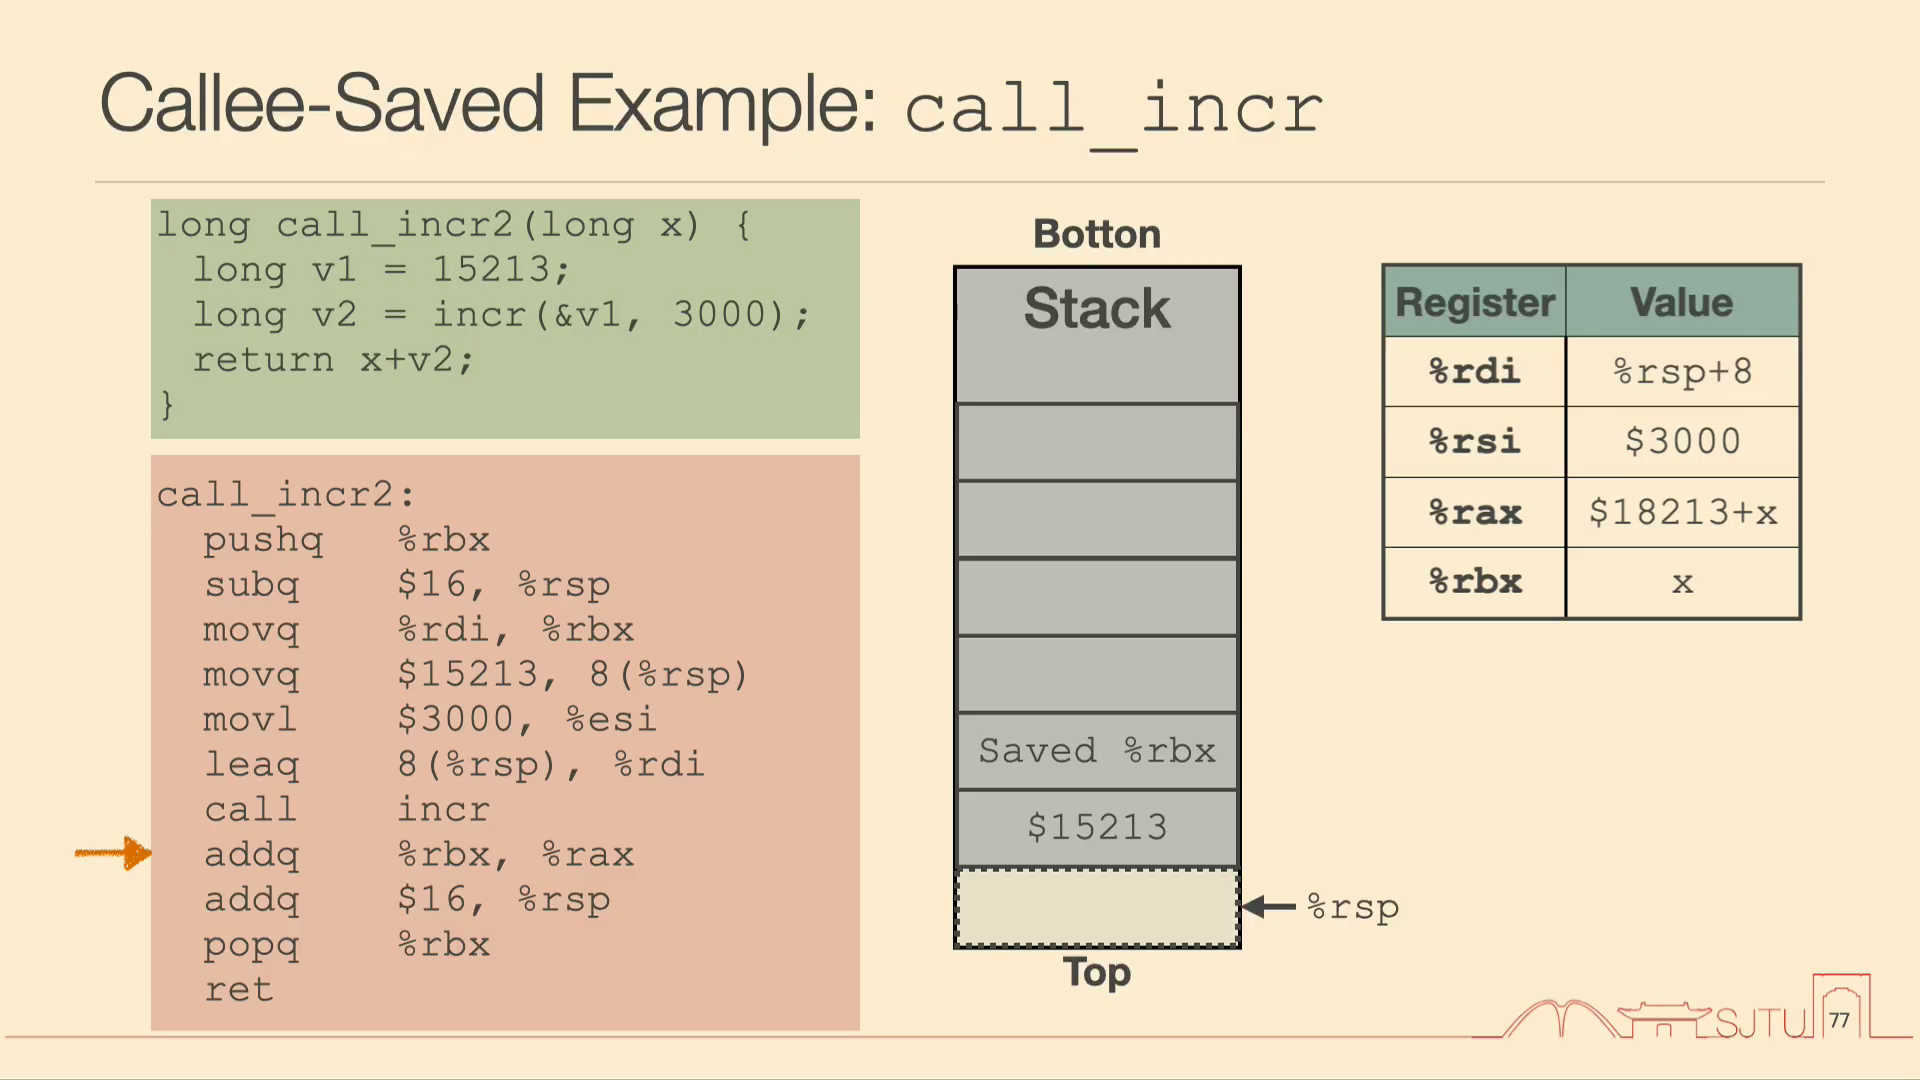This screenshot has width=1920, height=1080.
Task: Select the 'movl $3000, %esi' instruction
Action: pyautogui.click(x=429, y=720)
